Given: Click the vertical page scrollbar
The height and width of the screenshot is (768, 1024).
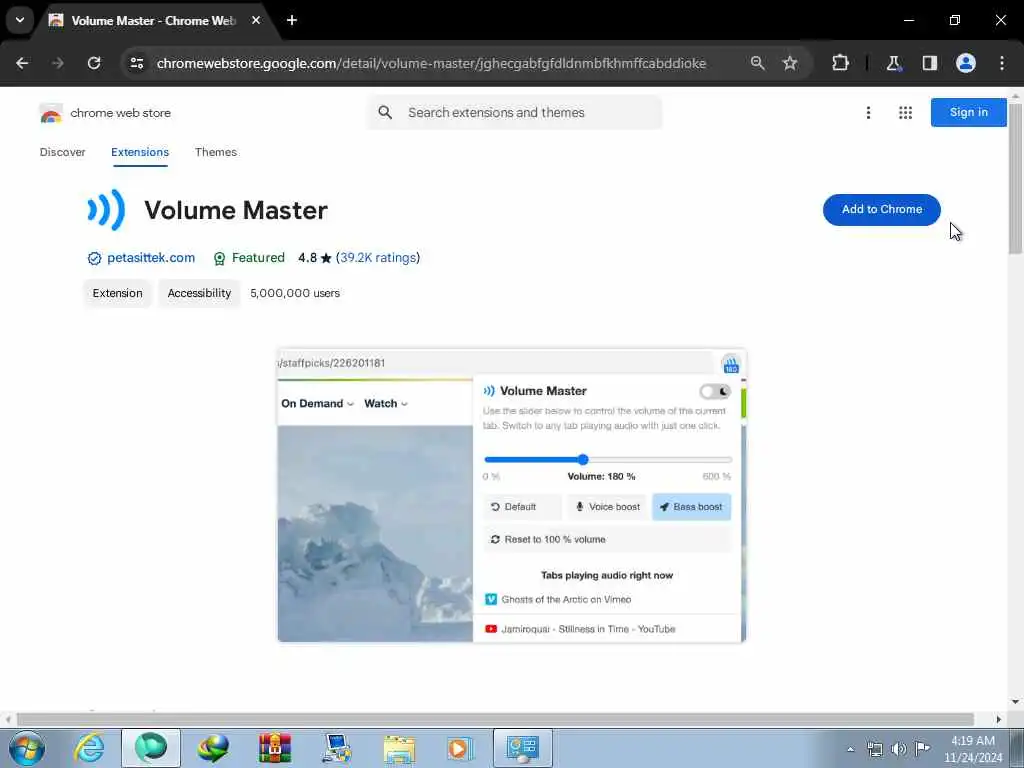Looking at the screenshot, I should click(1015, 178).
